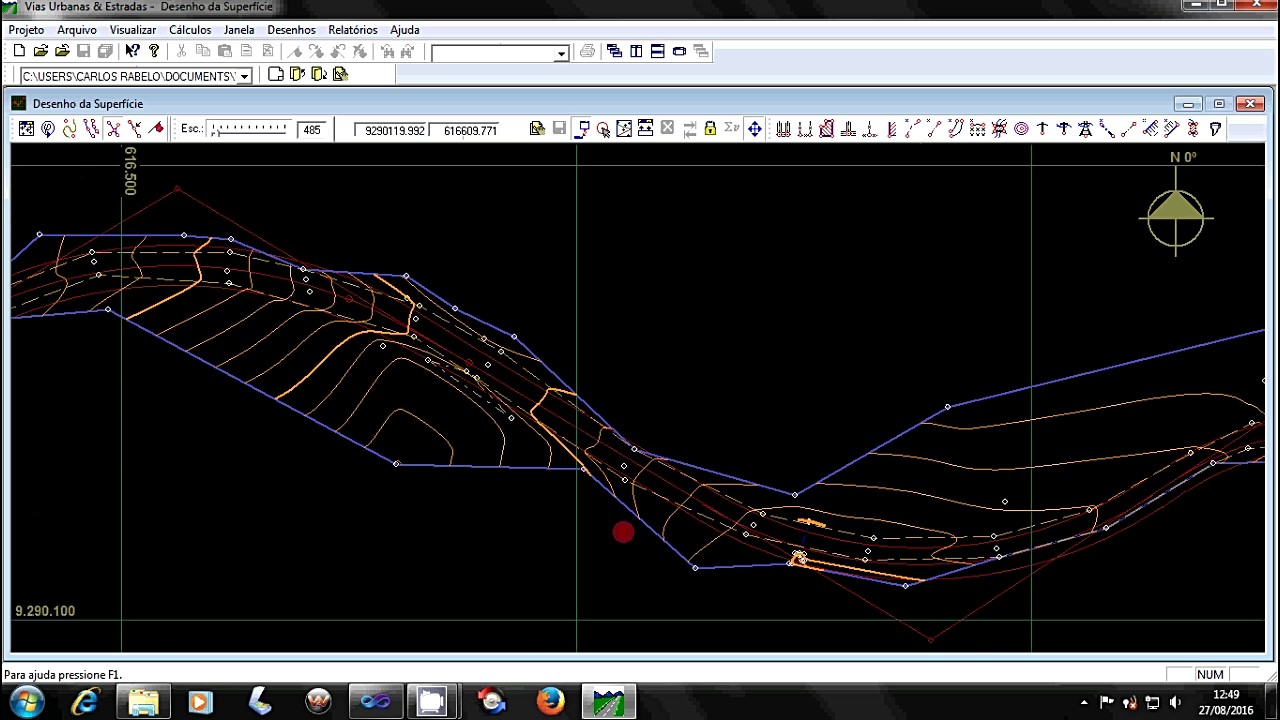The image size is (1280, 720).
Task: Adjust the Esc. scale slider
Action: pyautogui.click(x=249, y=129)
